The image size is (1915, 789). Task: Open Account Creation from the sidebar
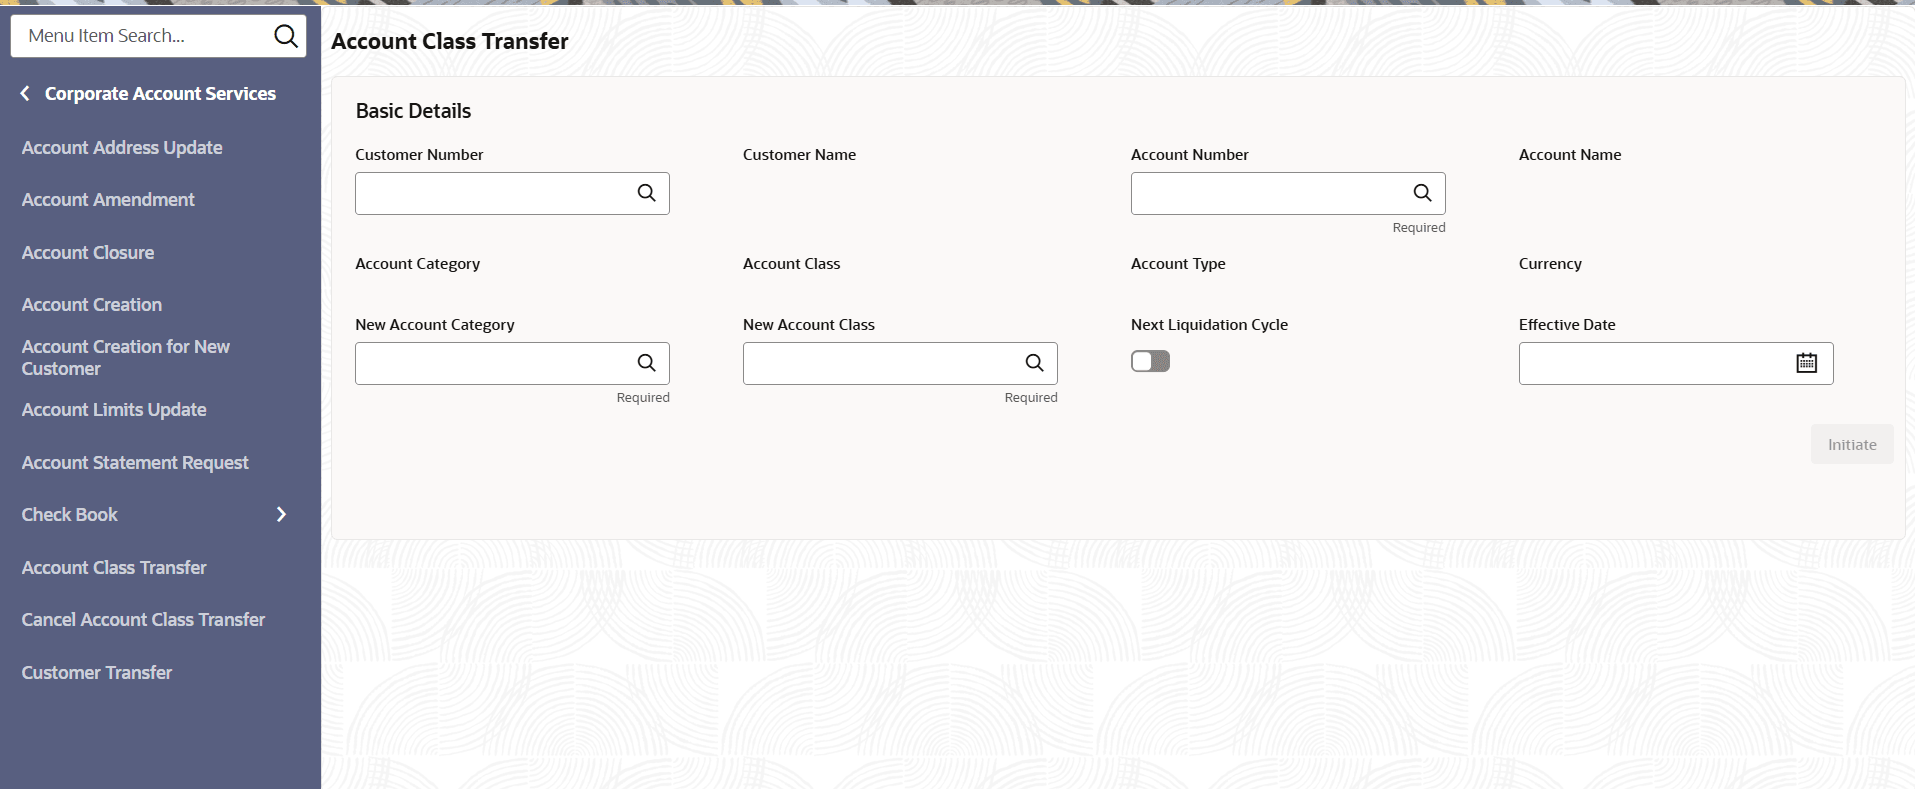[92, 305]
